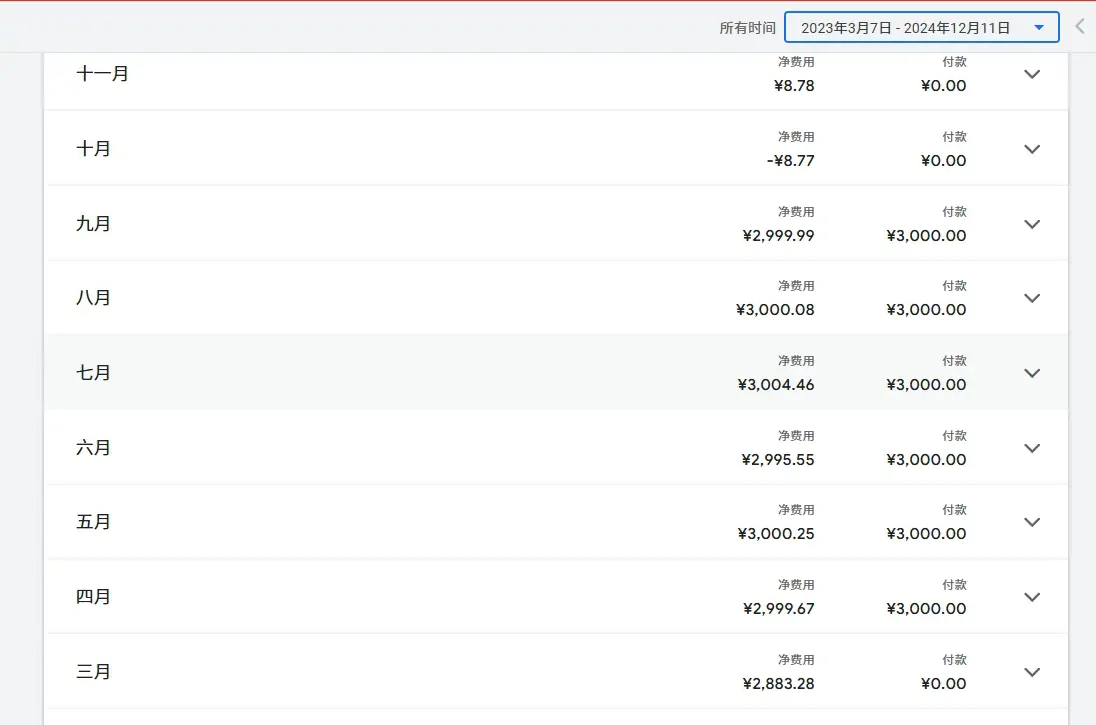Select the 七月 month label
Image resolution: width=1096 pixels, height=725 pixels.
93,373
